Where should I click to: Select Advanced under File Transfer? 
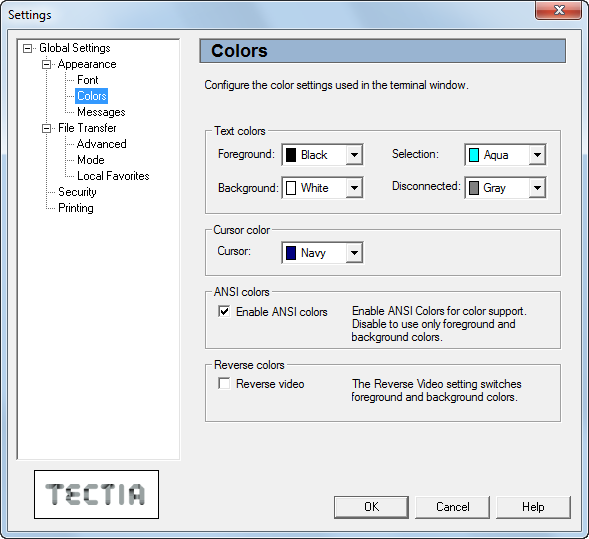coord(101,144)
